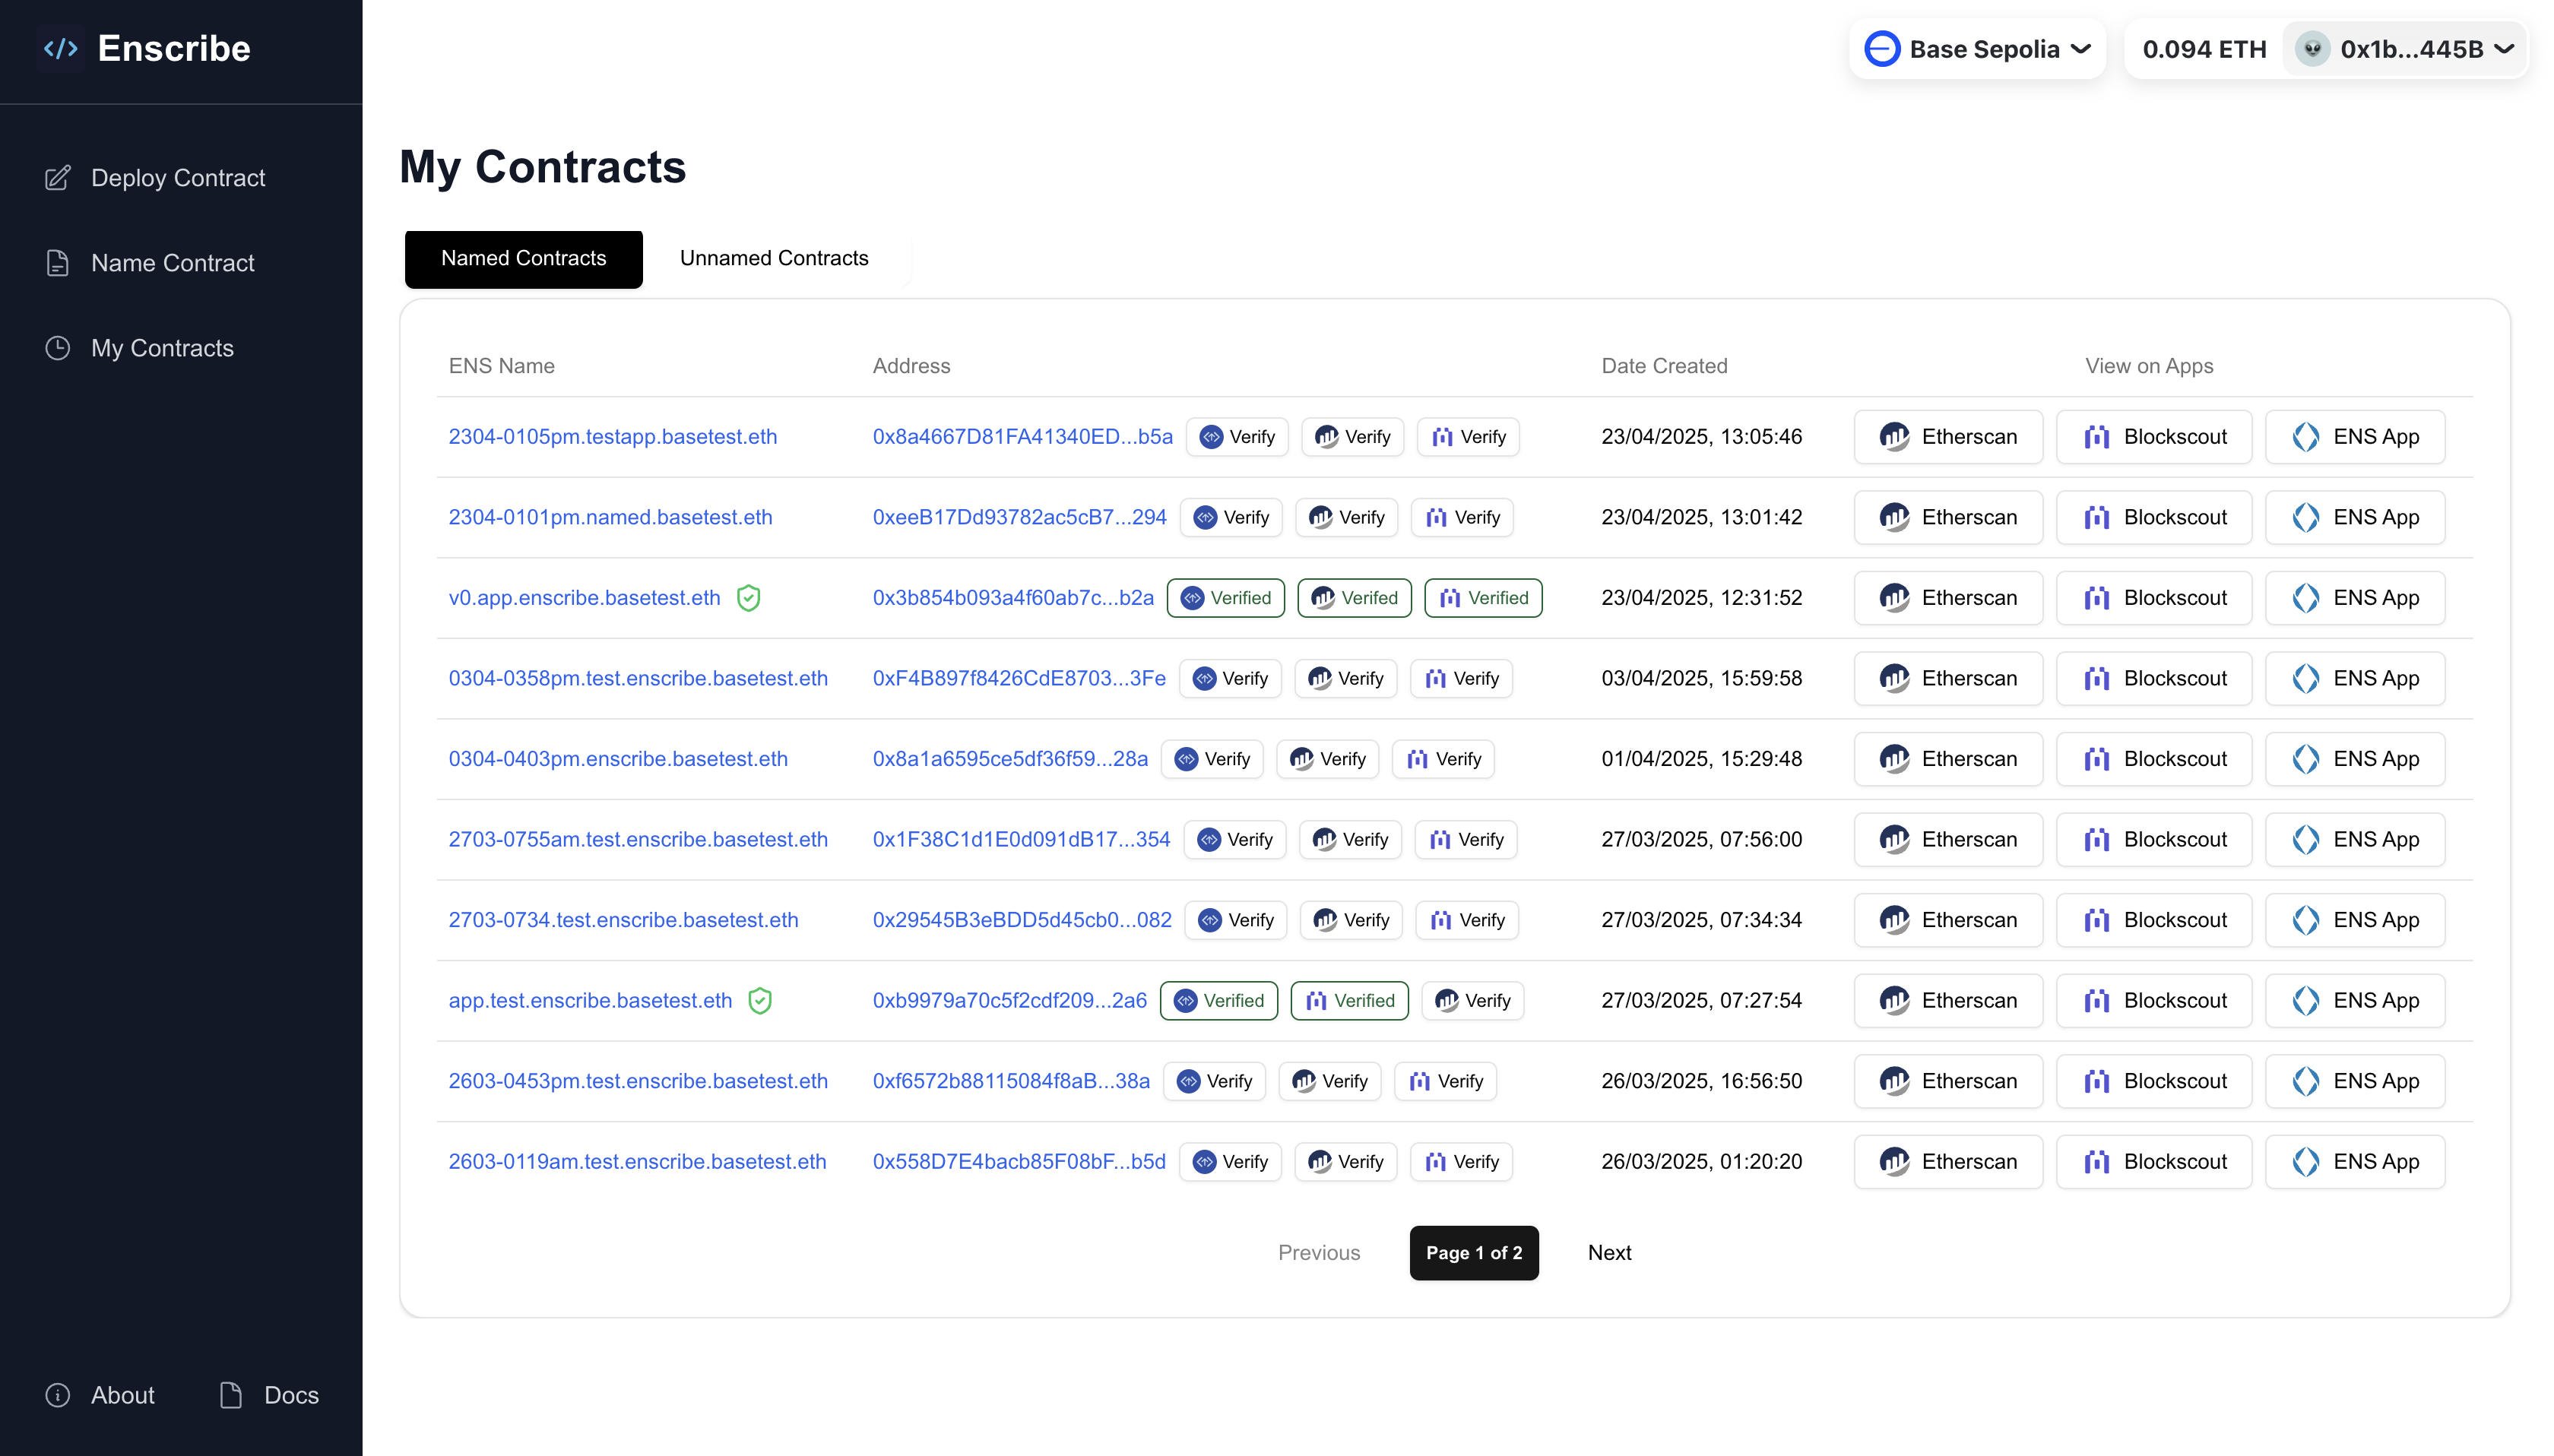The width and height of the screenshot is (2554, 1456).
Task: Click the Base Sepolia network logo icon
Action: pyautogui.click(x=1882, y=49)
